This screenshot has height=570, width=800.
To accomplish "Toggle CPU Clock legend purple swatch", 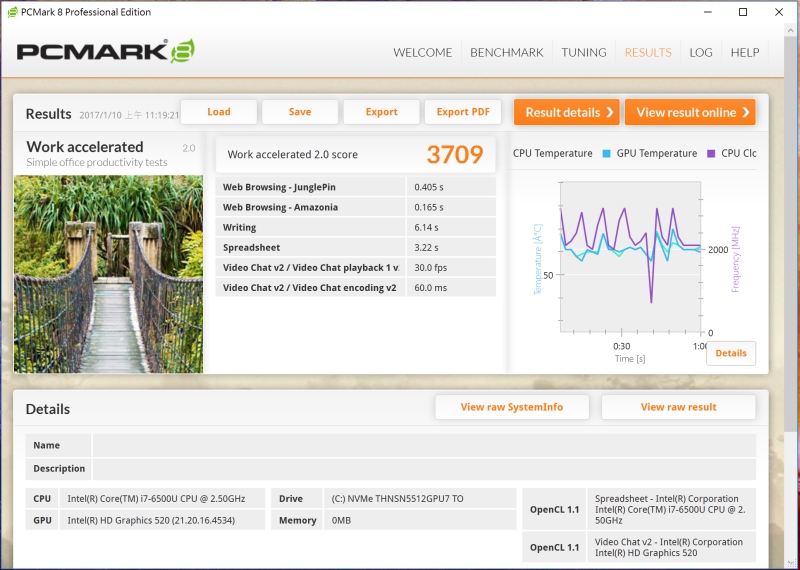I will [x=711, y=153].
